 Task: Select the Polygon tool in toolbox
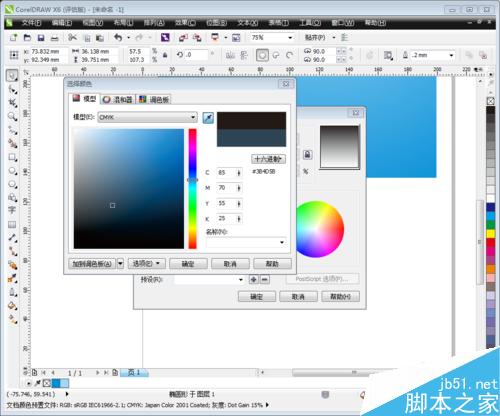coord(12,184)
